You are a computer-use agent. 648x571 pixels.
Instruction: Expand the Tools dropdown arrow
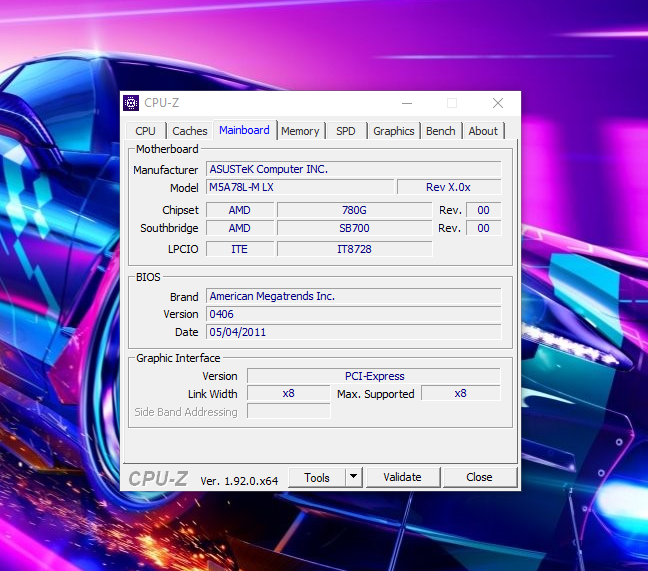pos(353,477)
